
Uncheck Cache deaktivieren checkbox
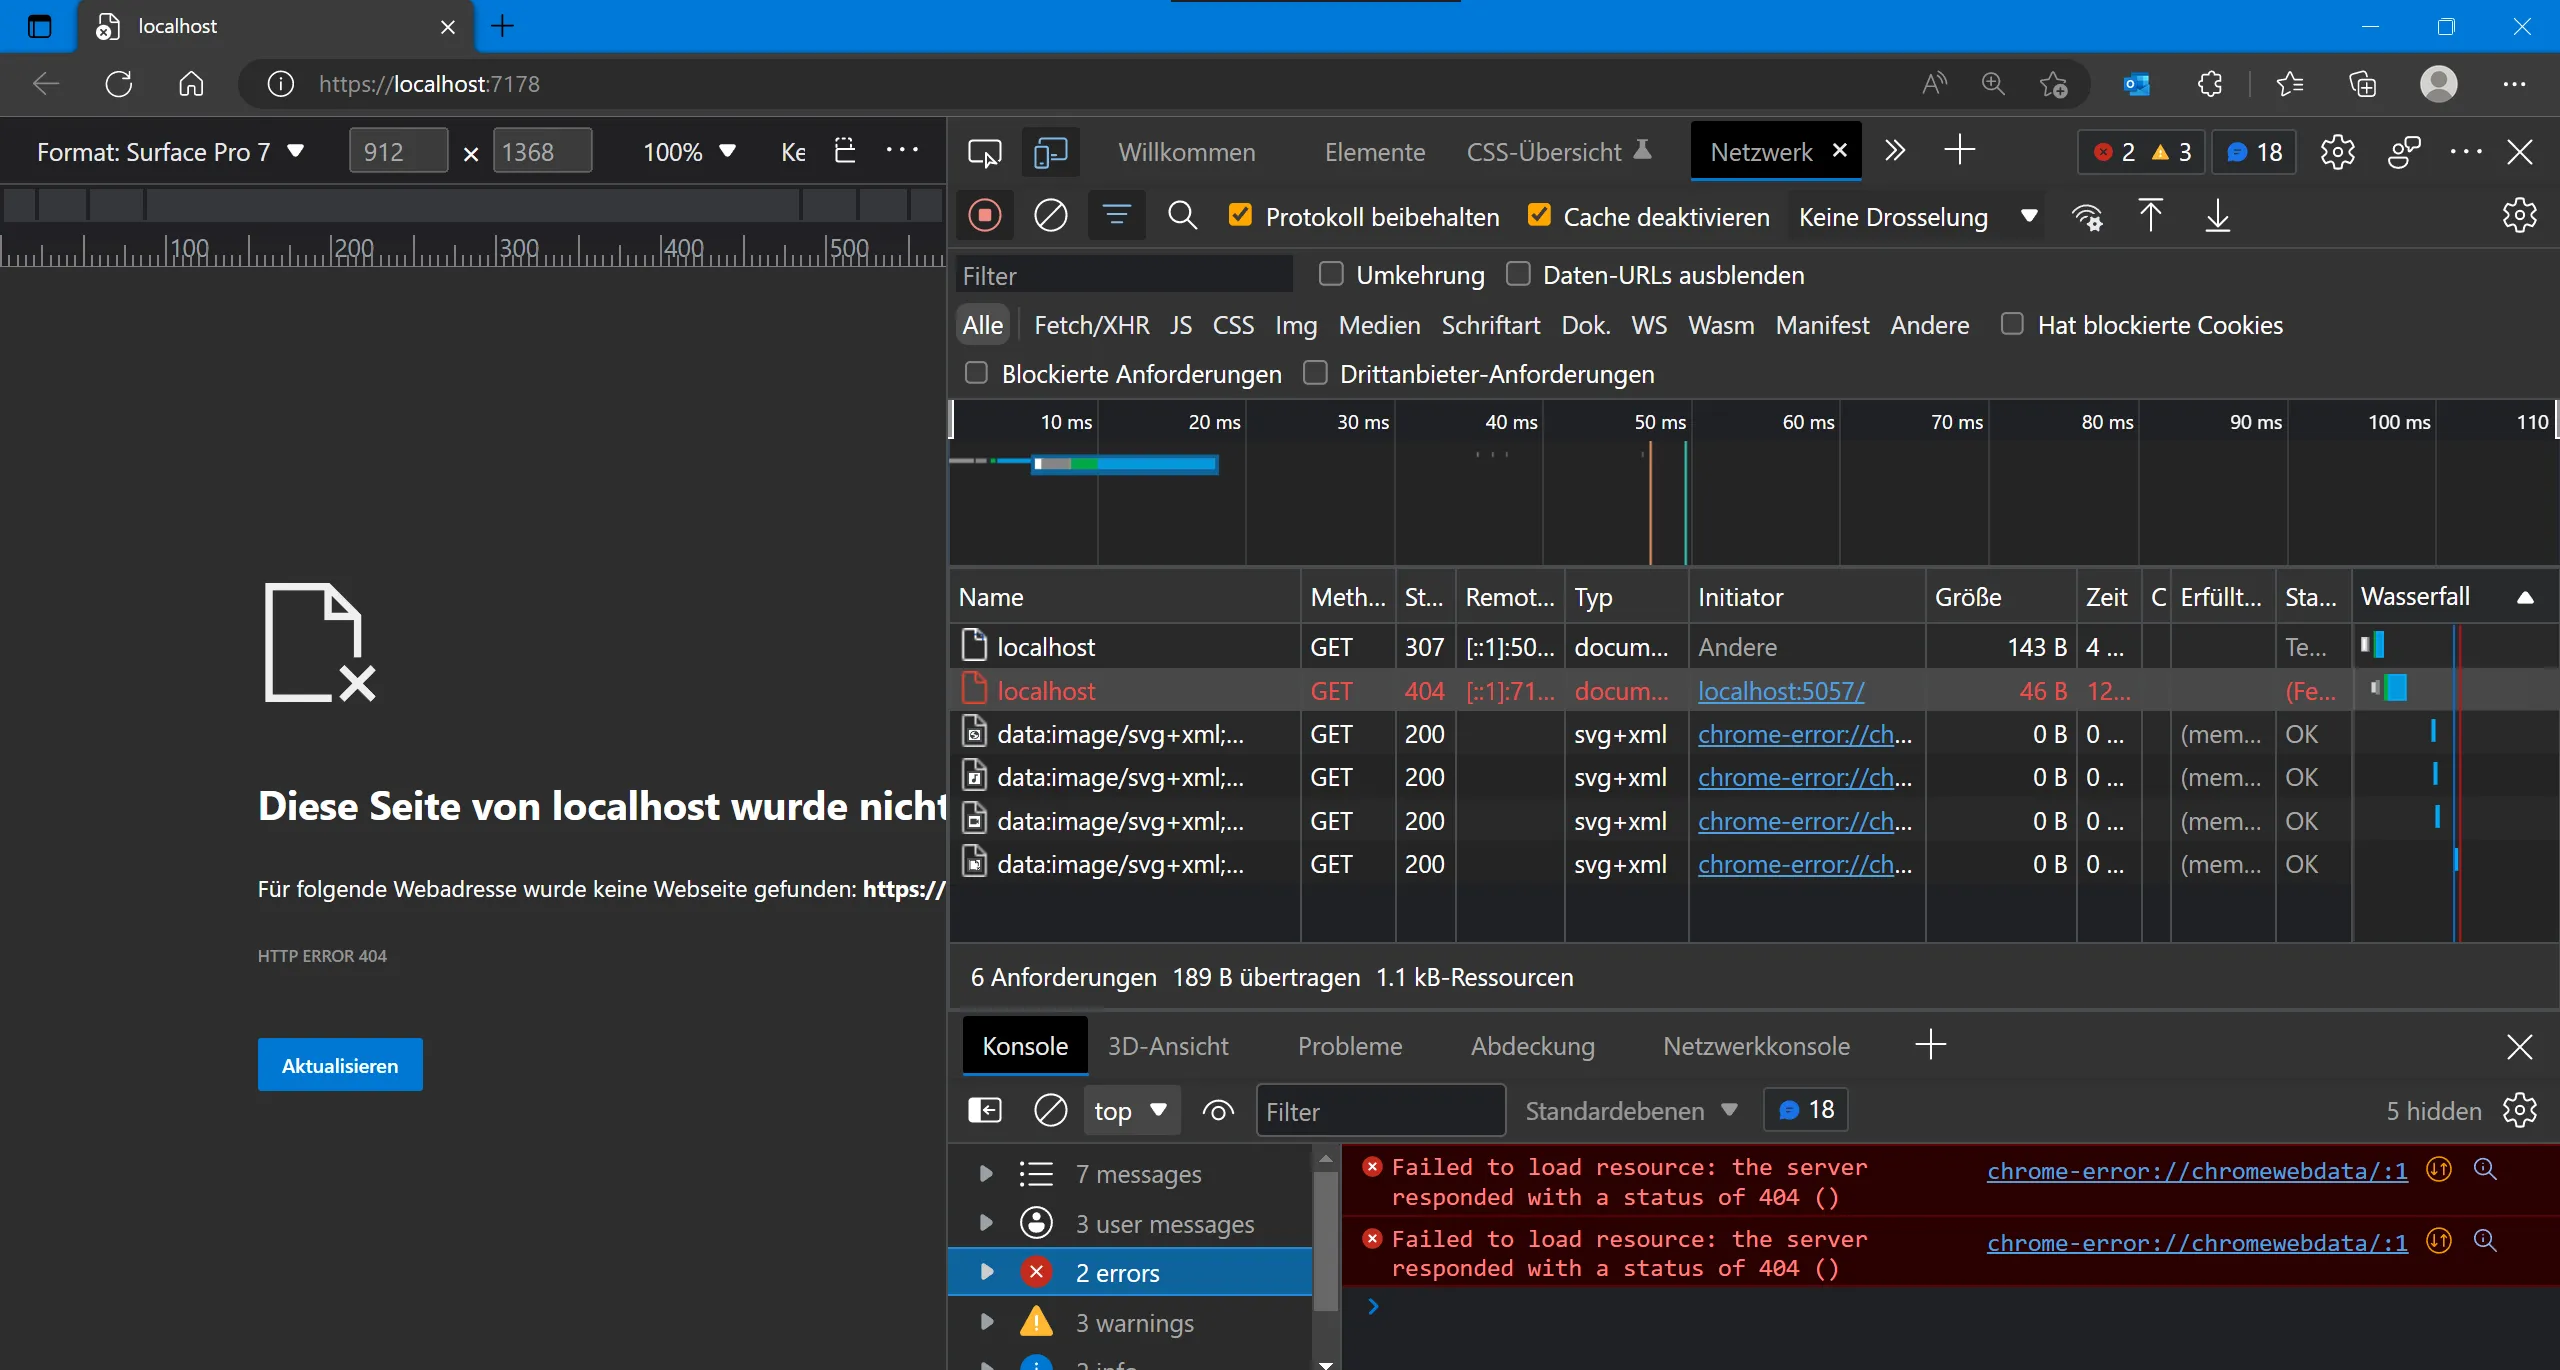pos(1539,216)
